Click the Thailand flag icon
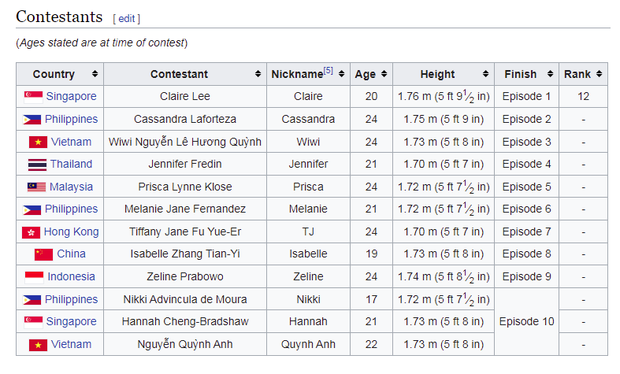The image size is (620, 374). [x=37, y=164]
